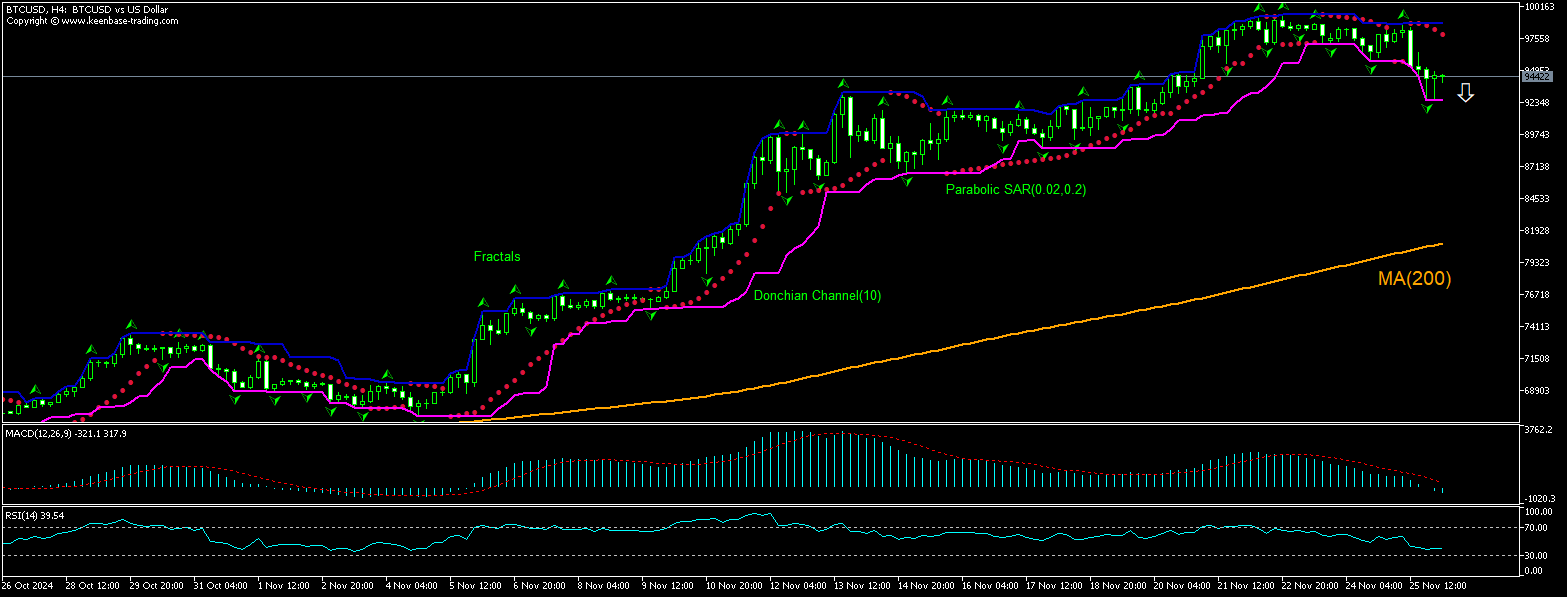
Task: Click the 81928 price axis label
Action: [x=1538, y=231]
